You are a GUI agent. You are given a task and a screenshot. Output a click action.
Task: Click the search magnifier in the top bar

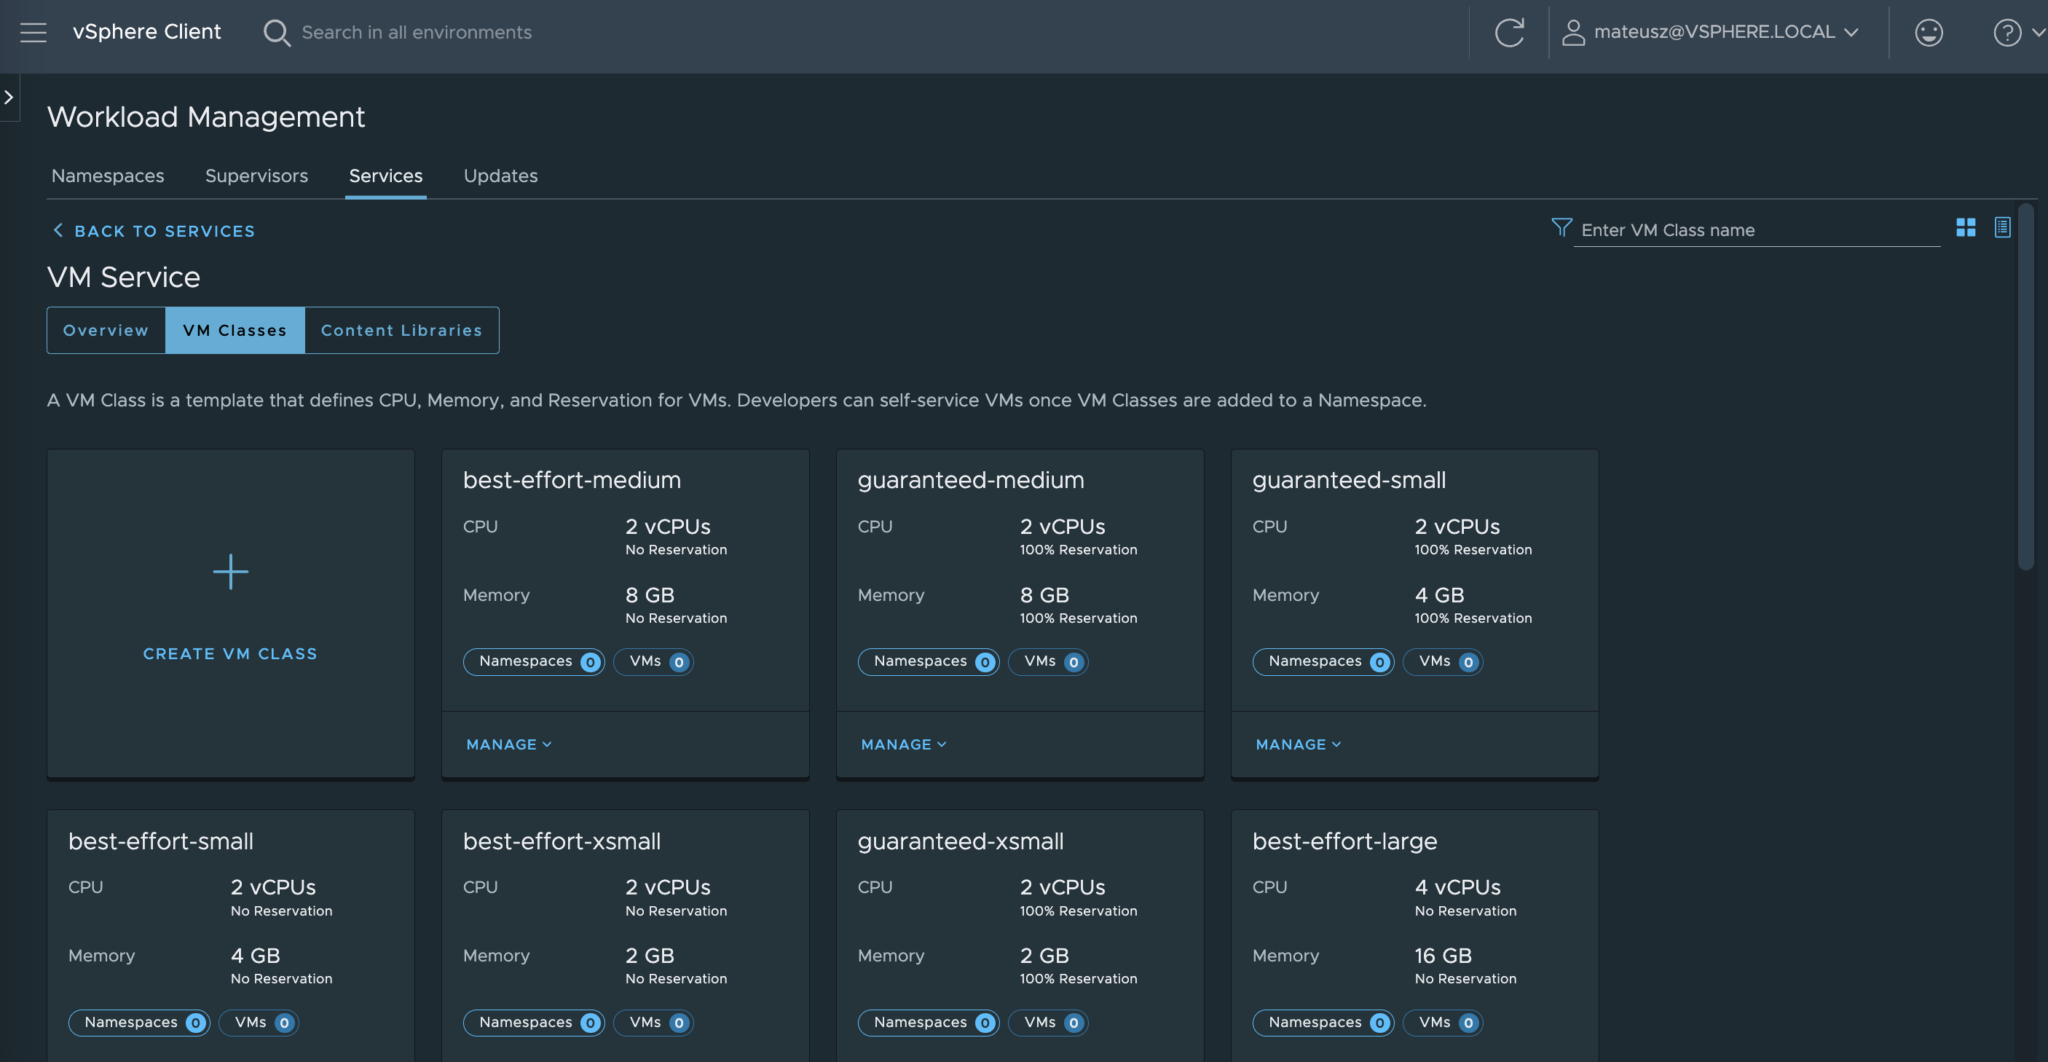click(x=277, y=32)
